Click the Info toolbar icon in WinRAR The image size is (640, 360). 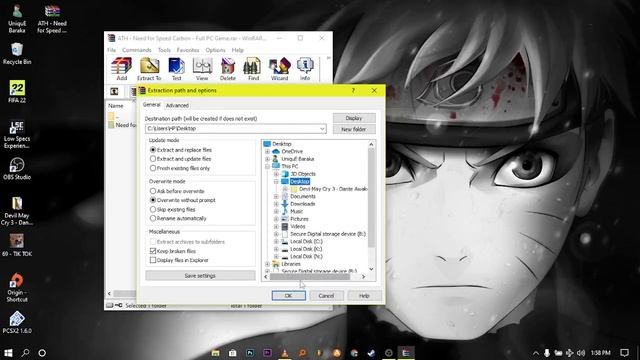pyautogui.click(x=305, y=69)
